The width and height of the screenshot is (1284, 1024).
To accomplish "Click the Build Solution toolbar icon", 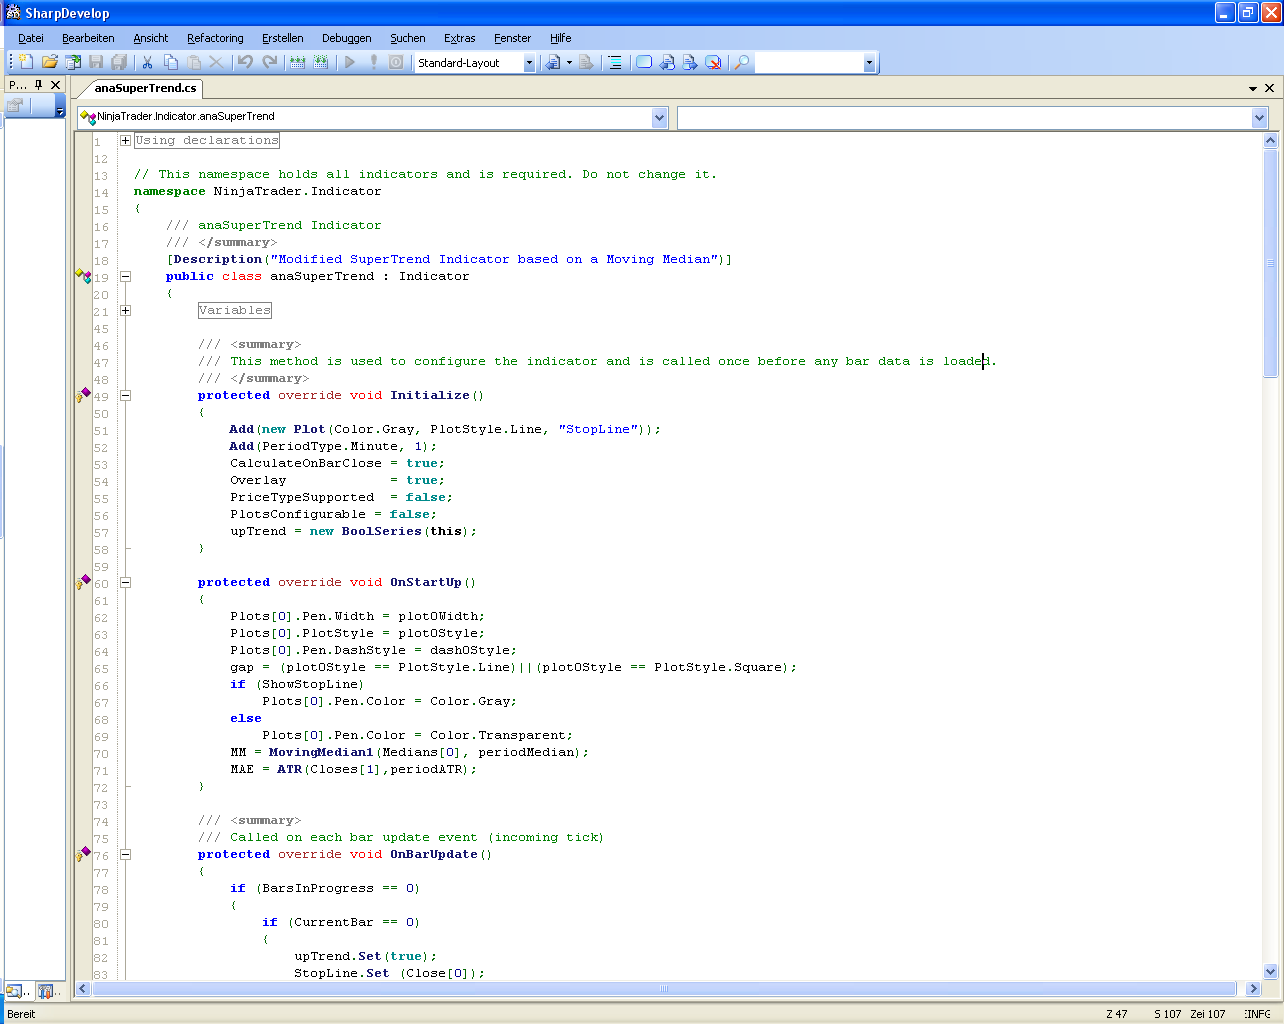I will tap(297, 62).
